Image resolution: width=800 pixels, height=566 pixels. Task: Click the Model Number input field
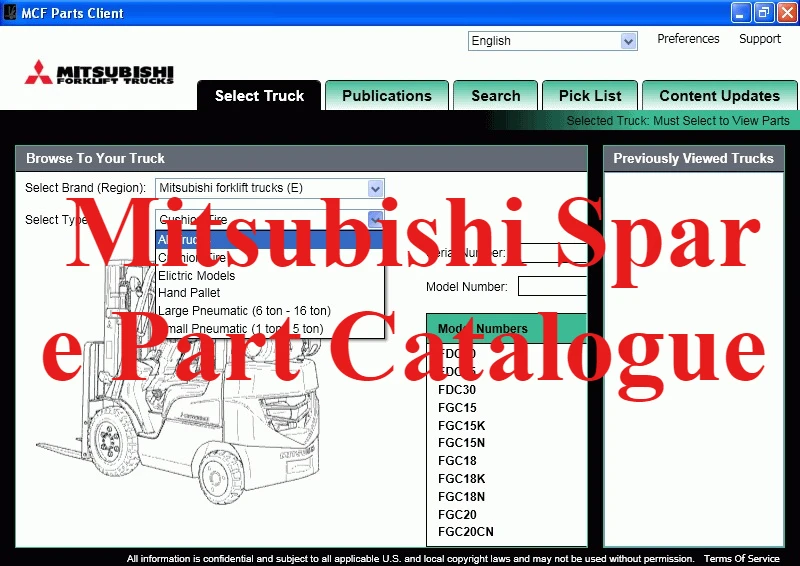pyautogui.click(x=553, y=286)
